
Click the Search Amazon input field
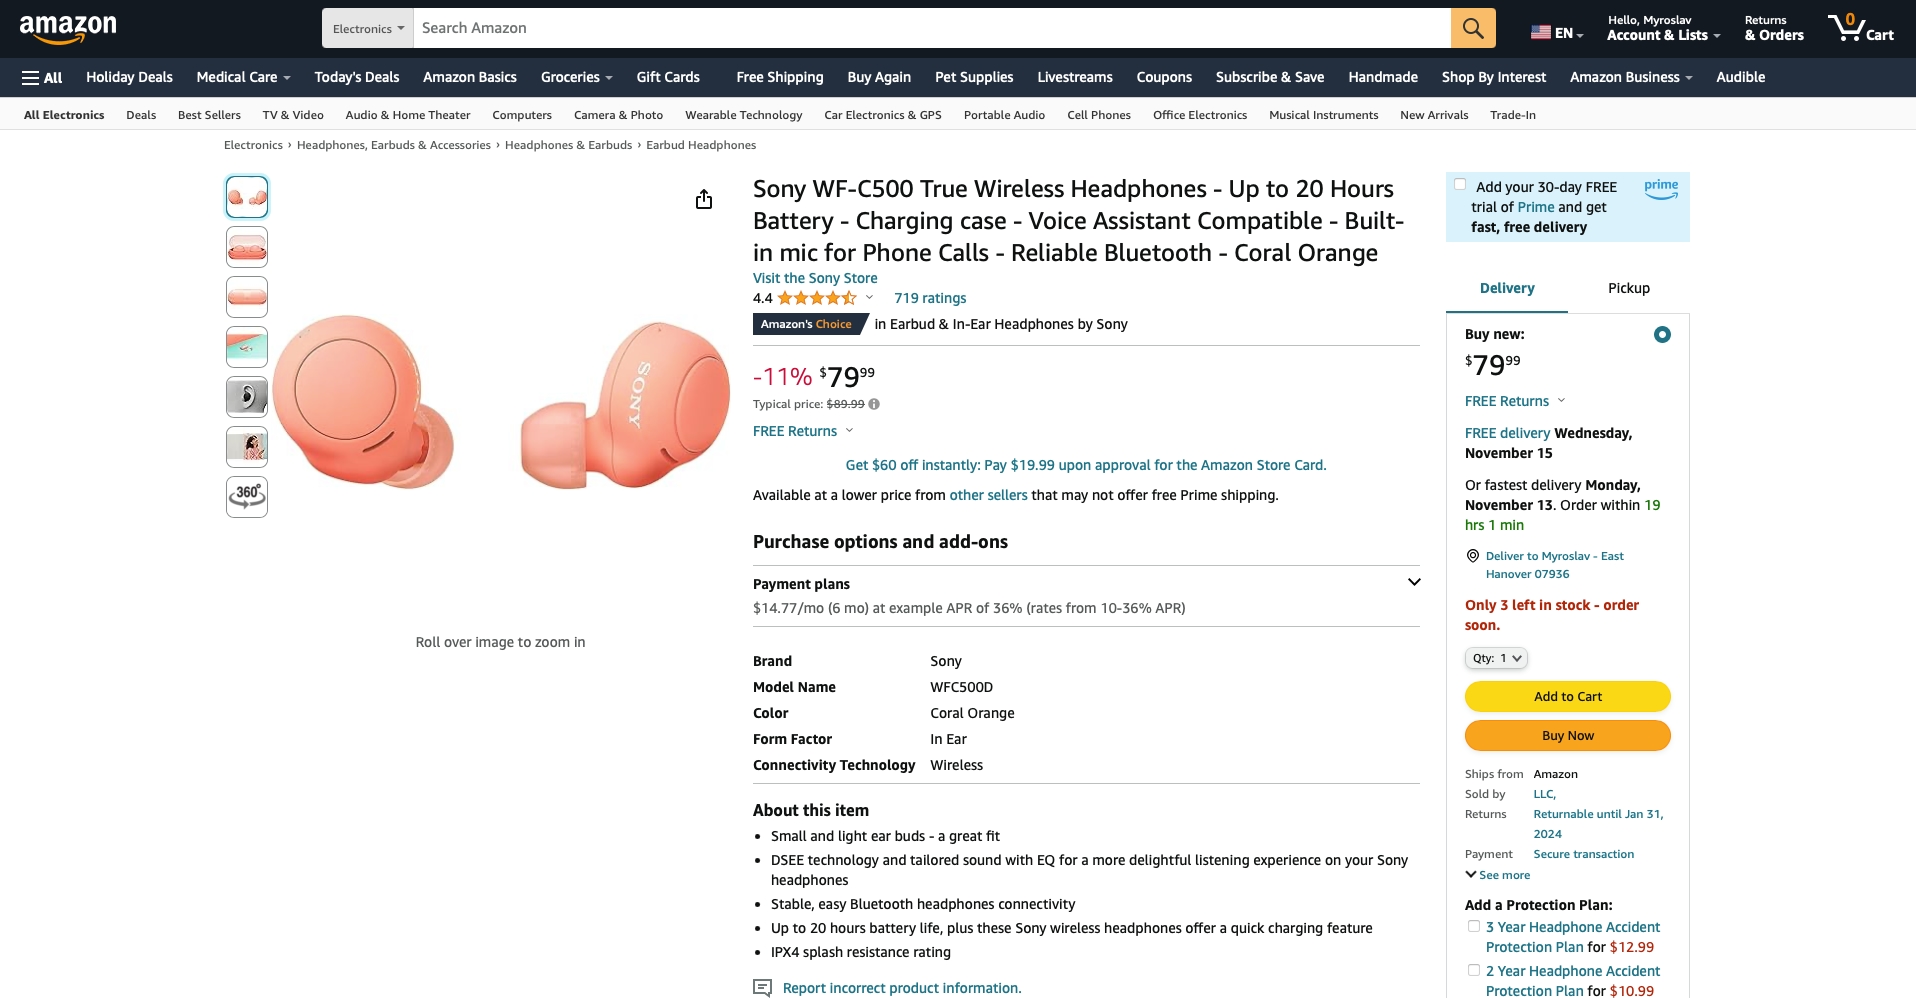[932, 28]
